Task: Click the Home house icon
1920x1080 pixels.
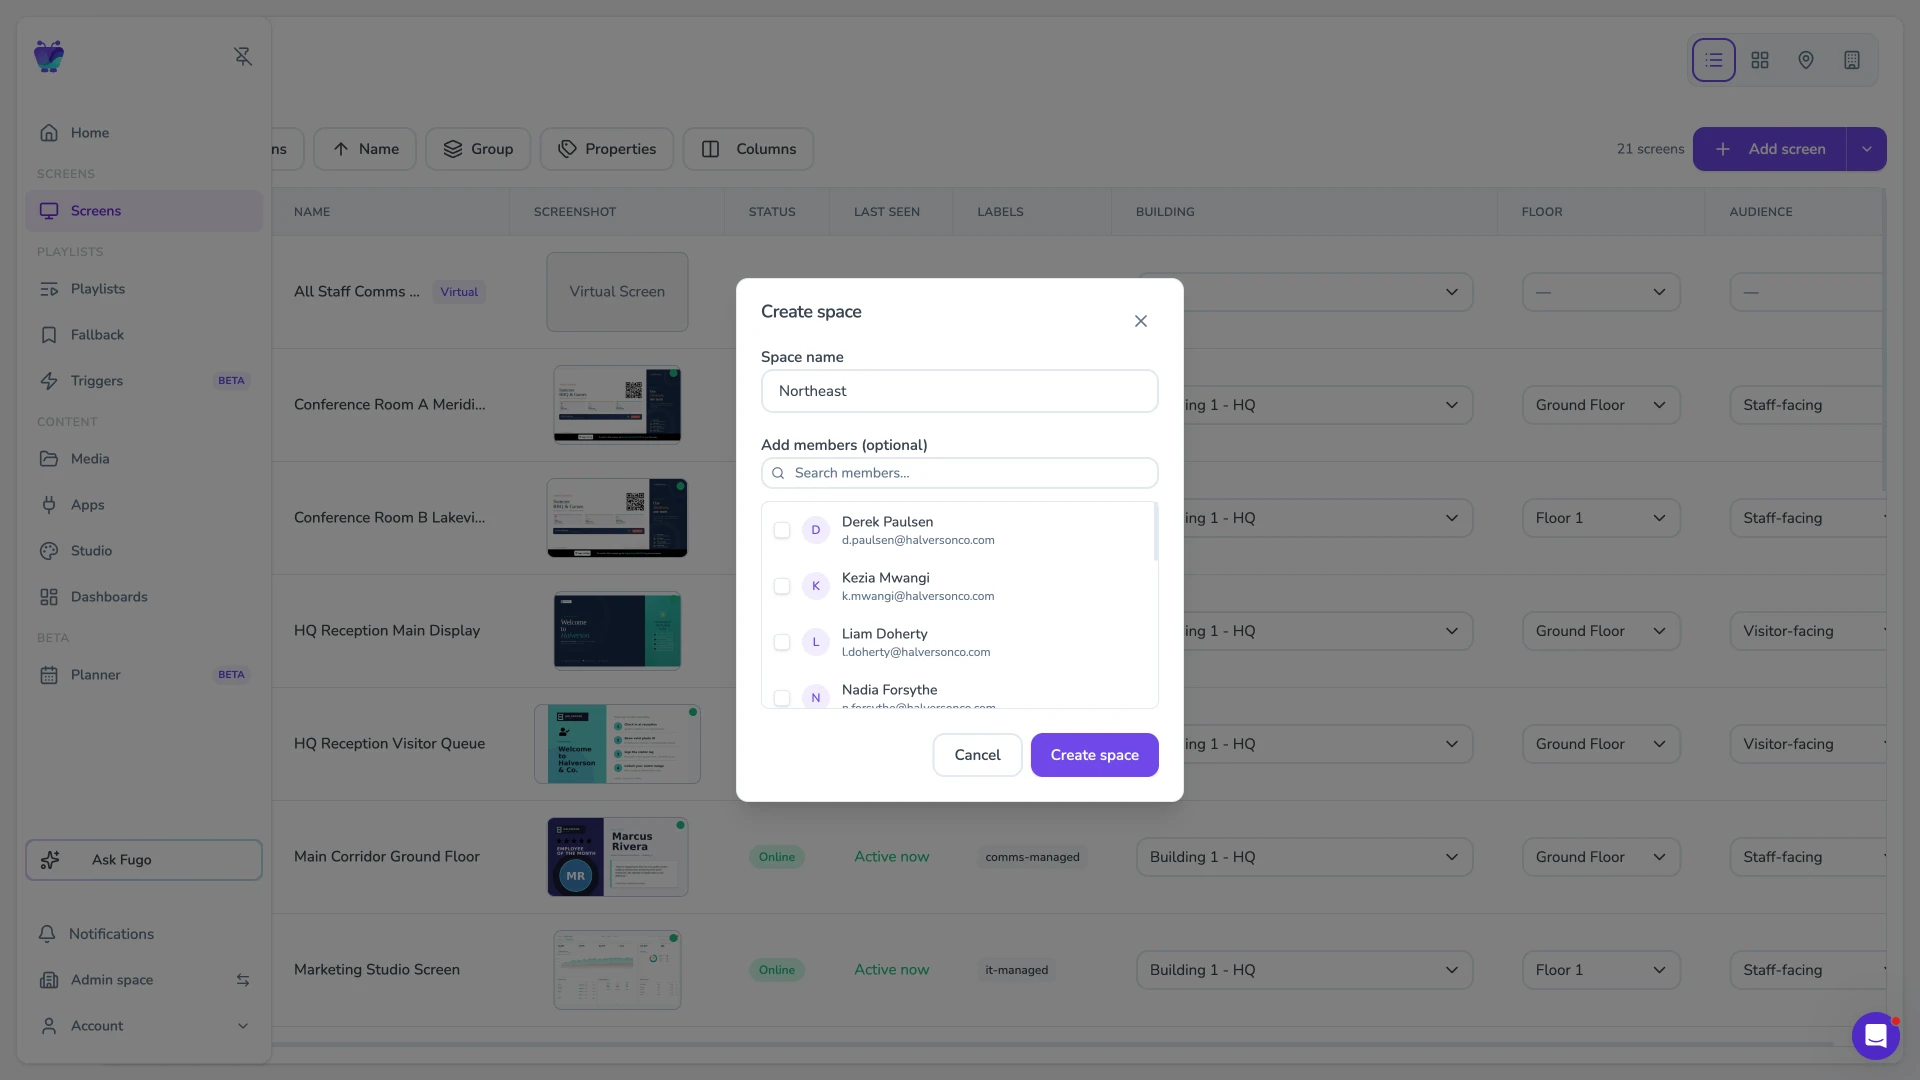Action: 49,133
